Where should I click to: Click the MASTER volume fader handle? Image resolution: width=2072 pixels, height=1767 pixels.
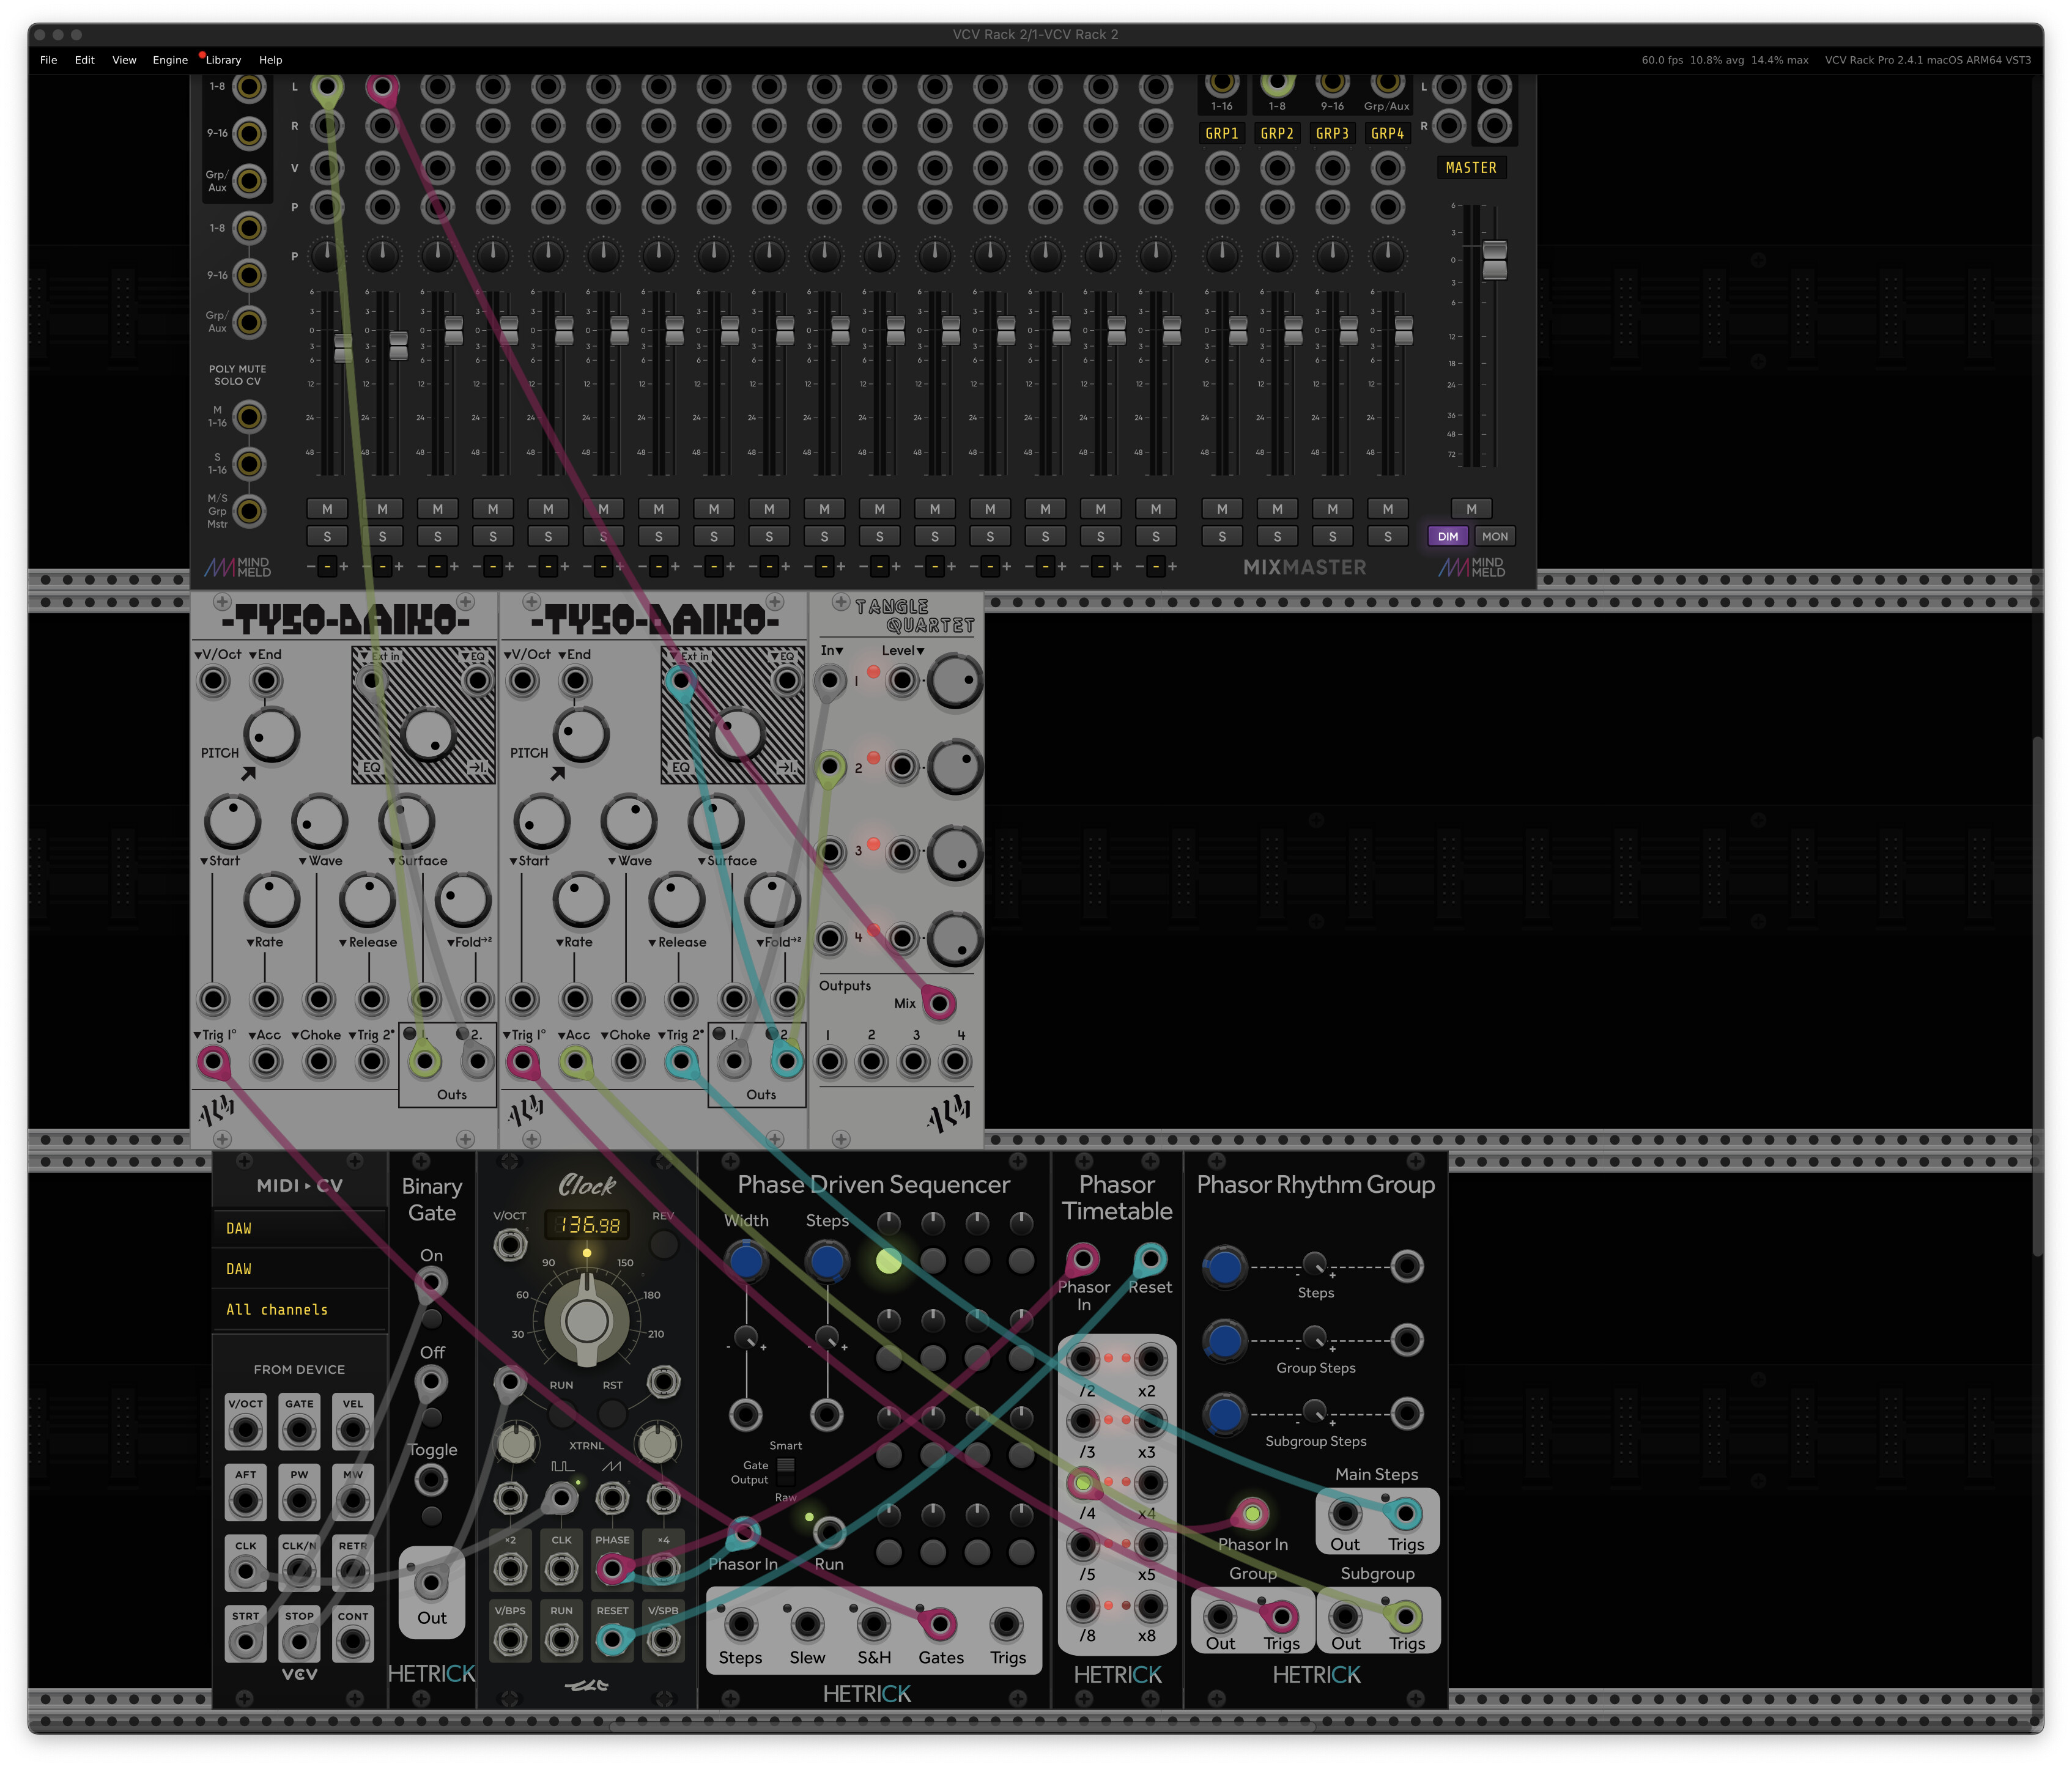[x=1494, y=260]
